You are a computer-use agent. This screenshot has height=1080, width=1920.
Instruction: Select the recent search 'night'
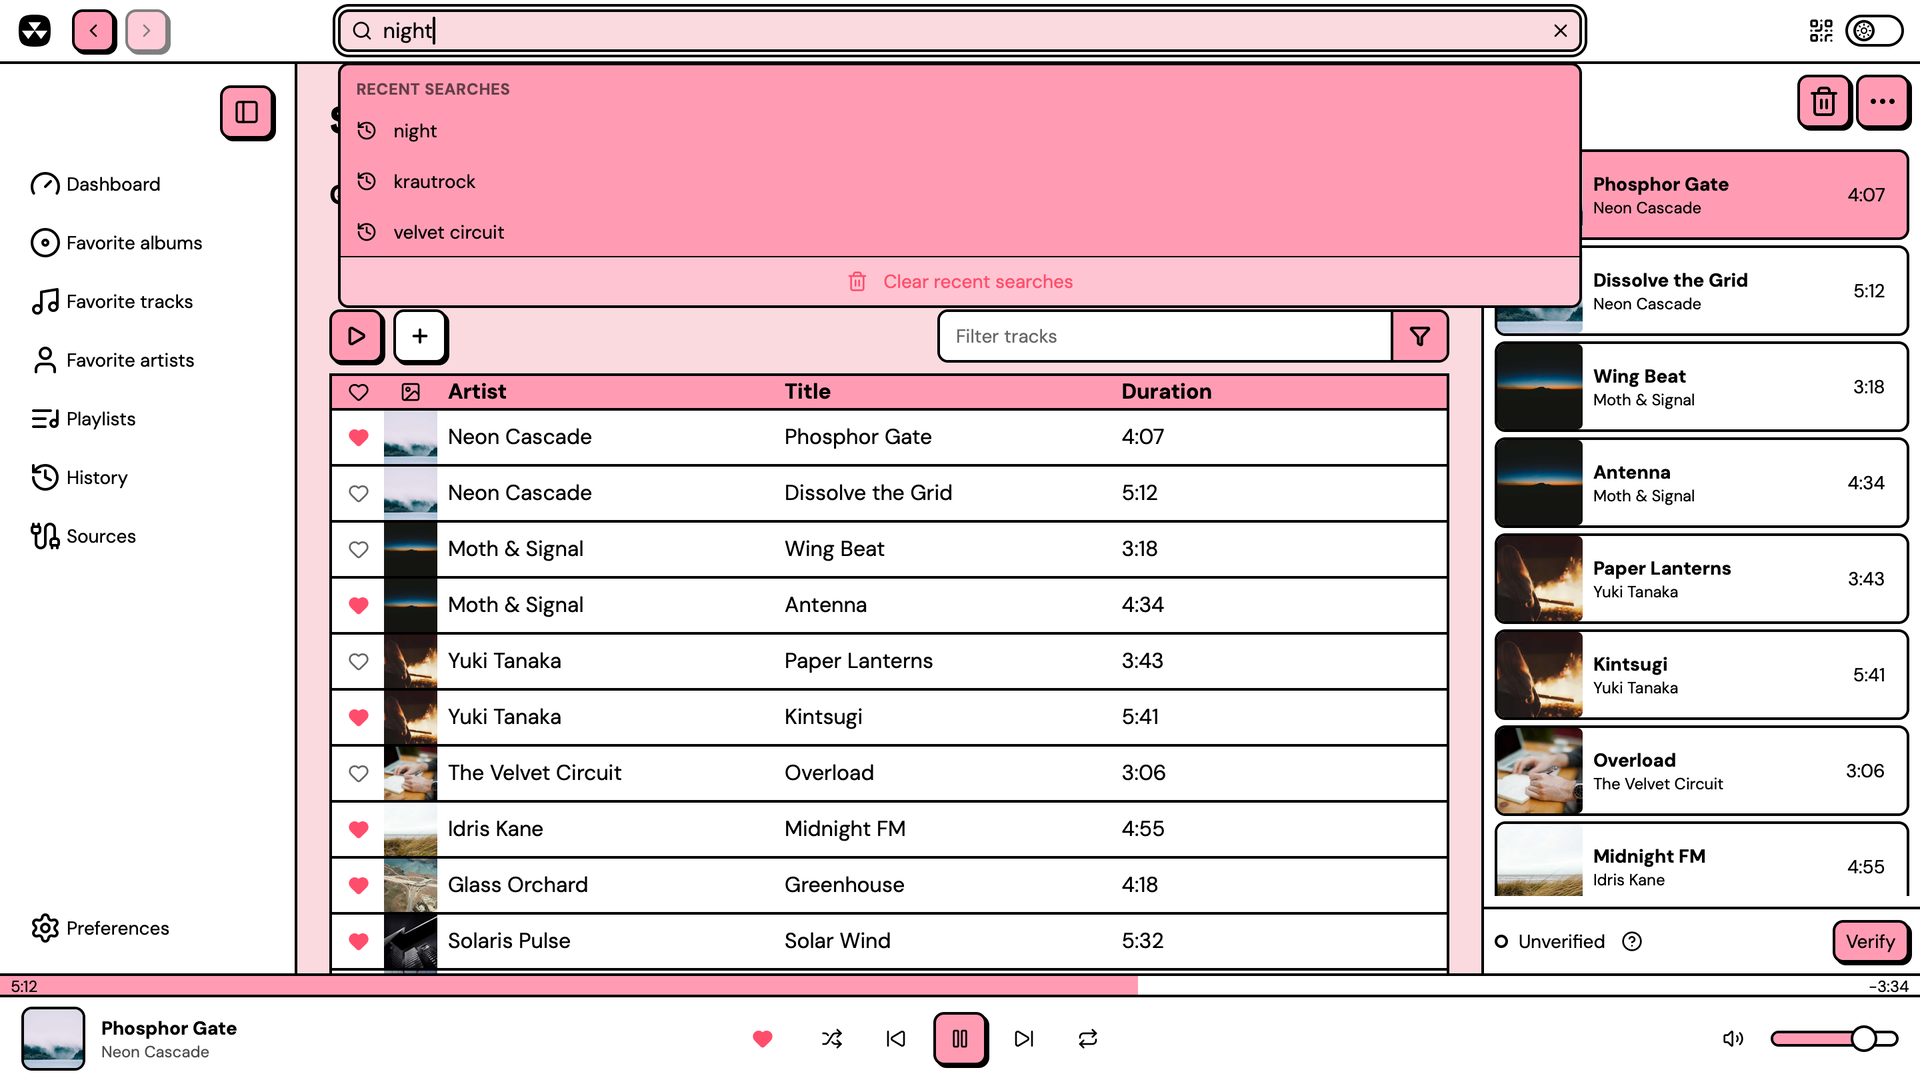[959, 131]
